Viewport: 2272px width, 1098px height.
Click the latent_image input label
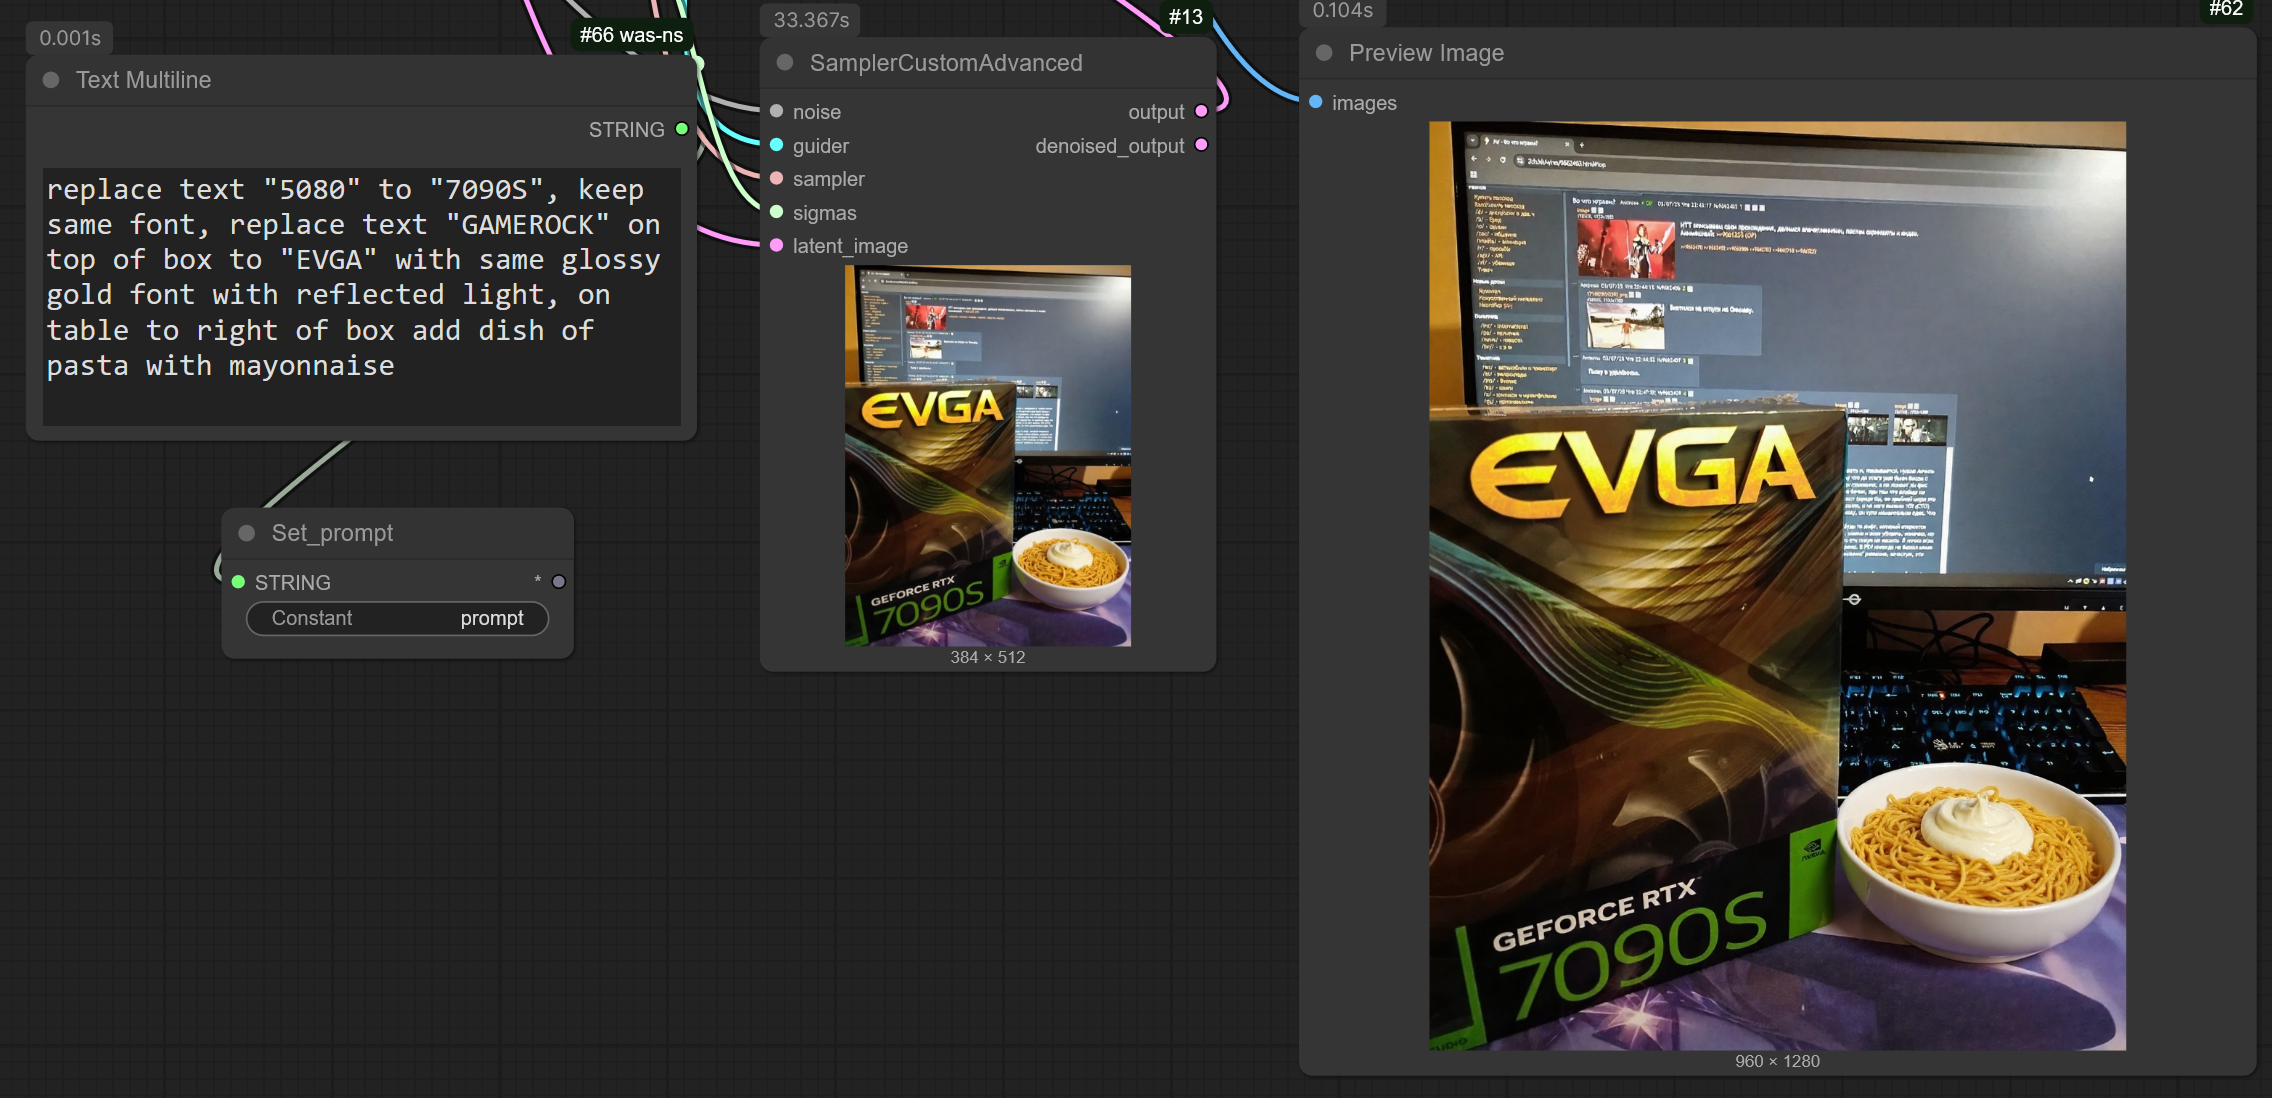pyautogui.click(x=850, y=246)
